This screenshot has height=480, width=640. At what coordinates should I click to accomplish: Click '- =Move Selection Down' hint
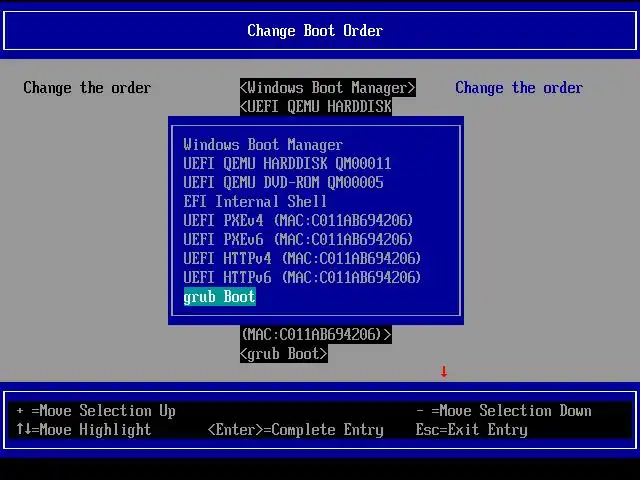pos(504,411)
